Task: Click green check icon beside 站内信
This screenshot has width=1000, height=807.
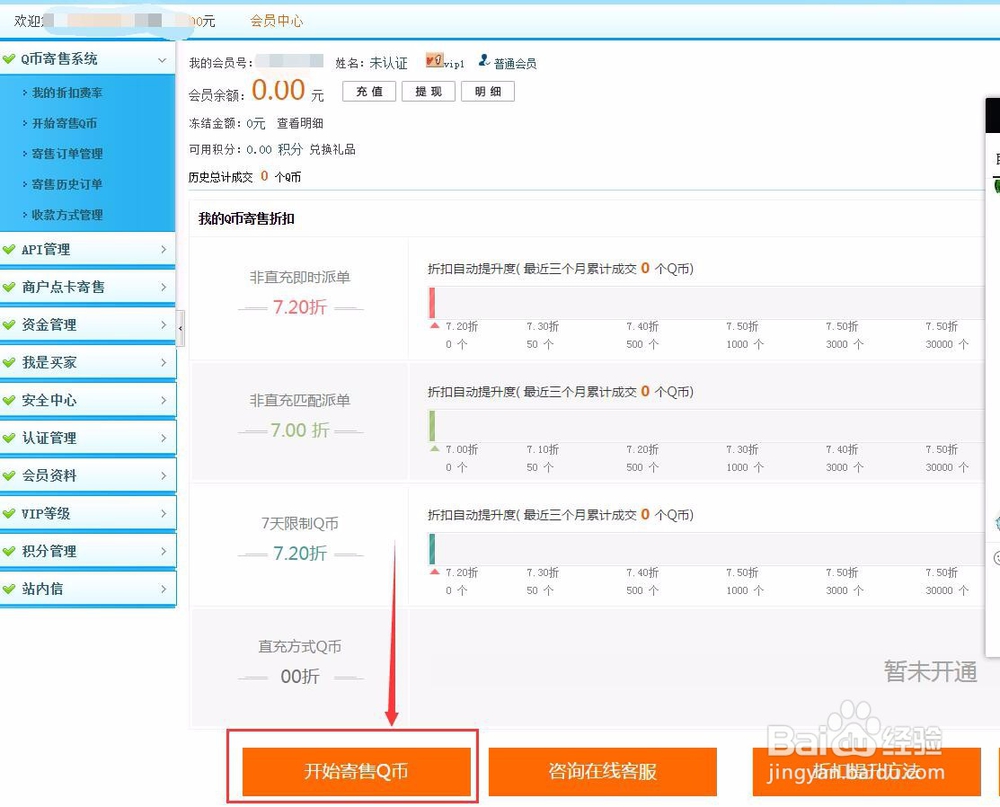Action: pos(9,589)
